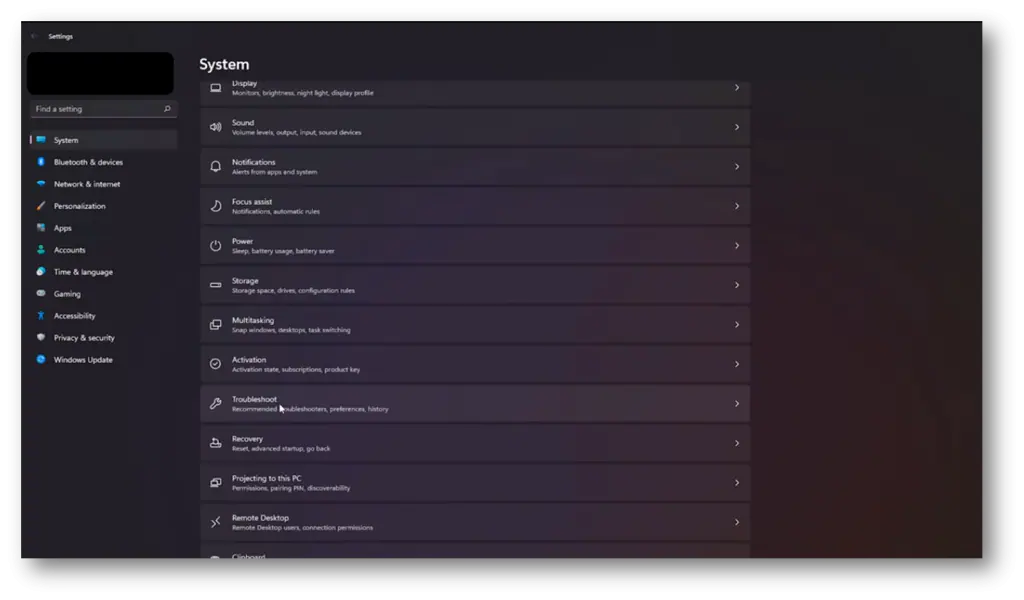Screen dimensions: 1024x600
Task: Open Activation via its chevron
Action: pyautogui.click(x=737, y=364)
